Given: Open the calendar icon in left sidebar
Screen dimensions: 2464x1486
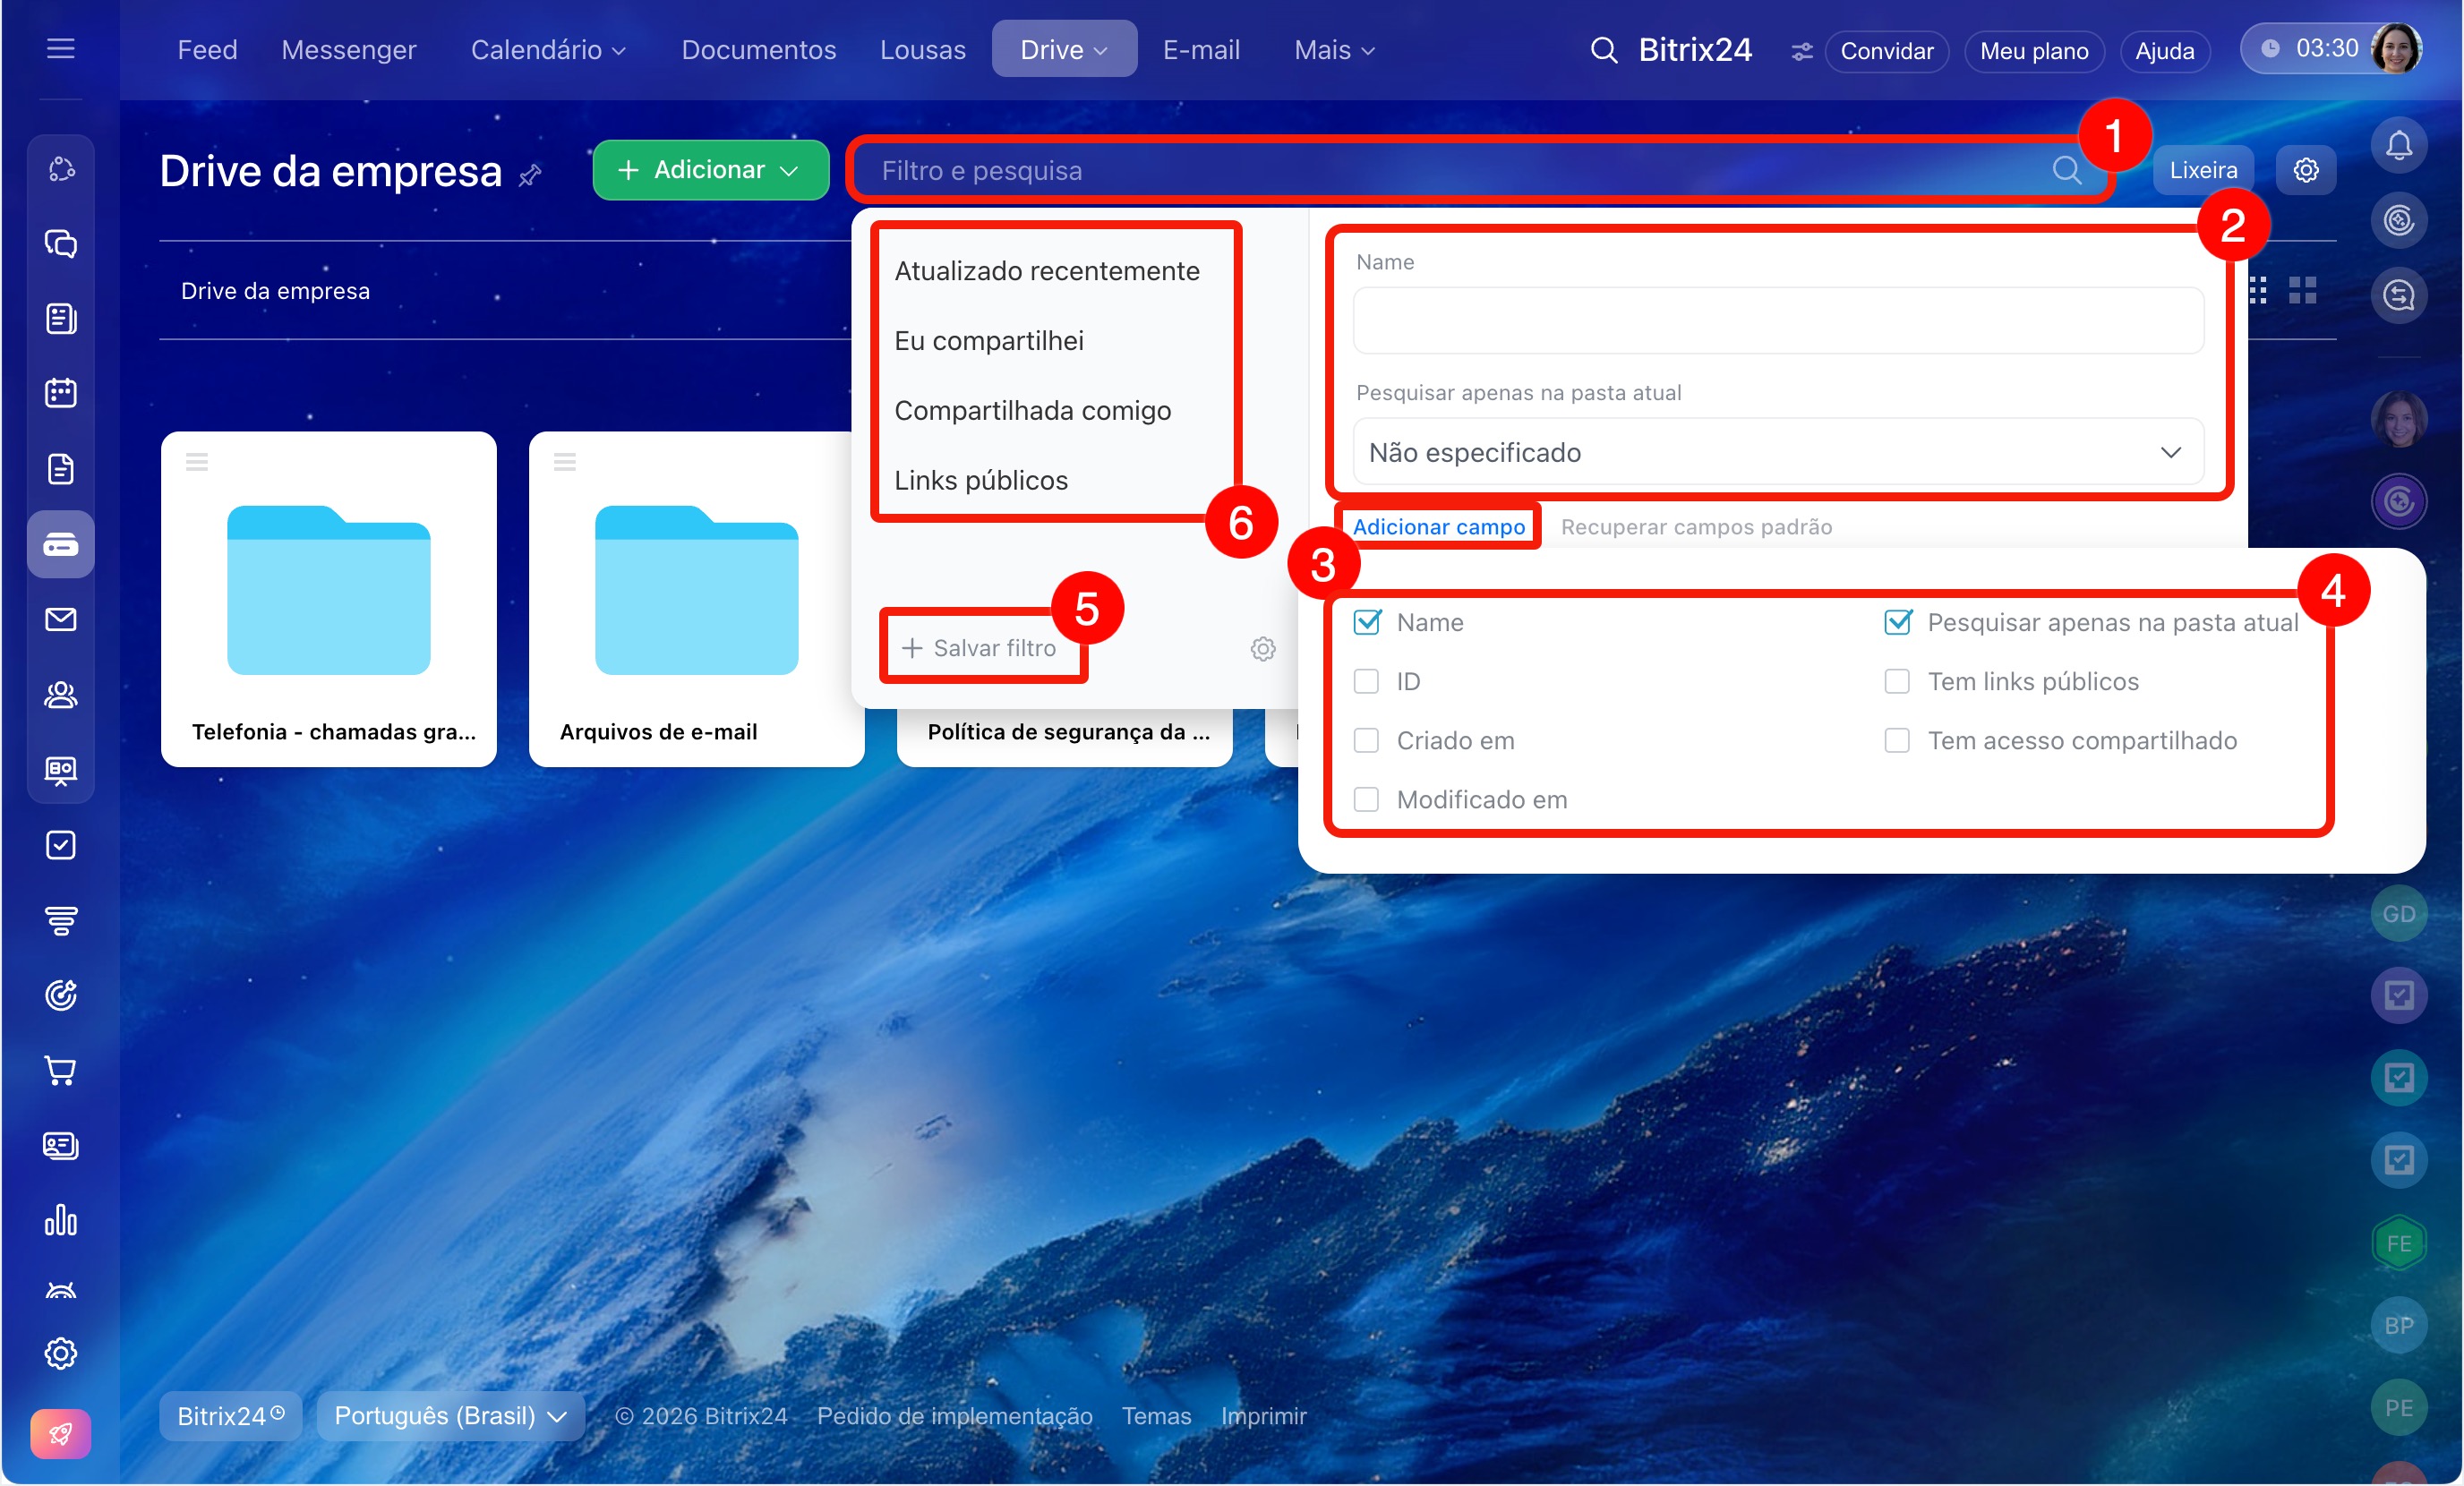Looking at the screenshot, I should 61,393.
